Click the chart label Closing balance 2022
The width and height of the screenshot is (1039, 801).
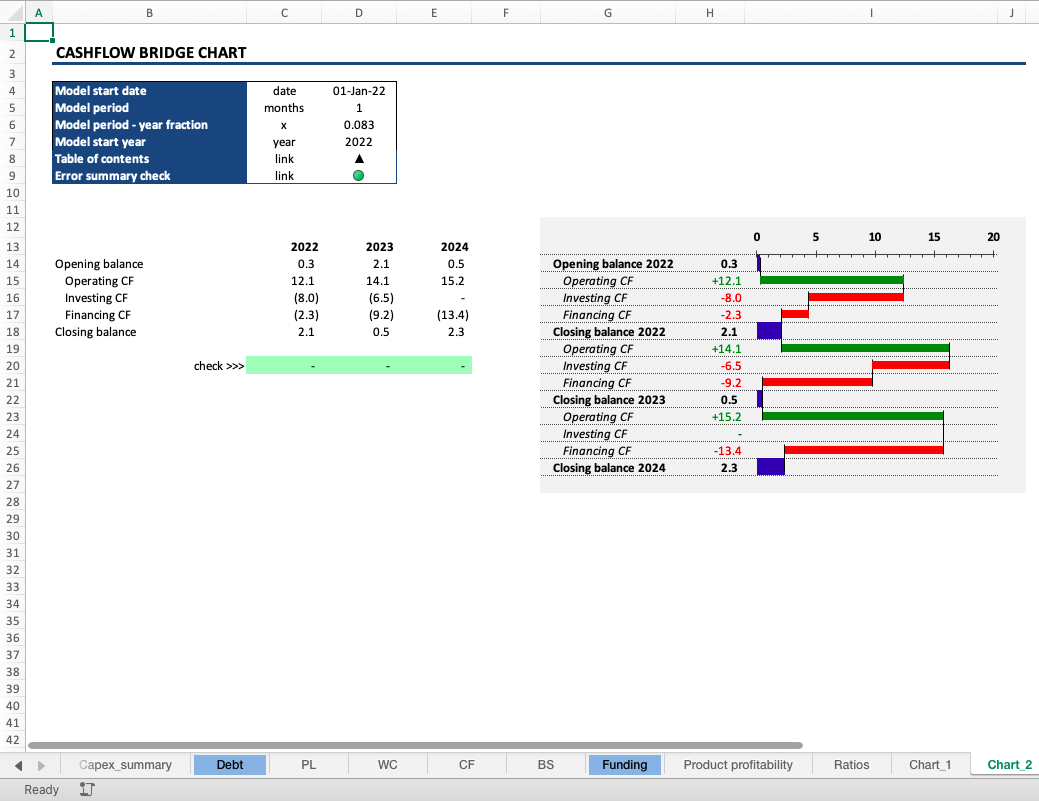point(609,332)
